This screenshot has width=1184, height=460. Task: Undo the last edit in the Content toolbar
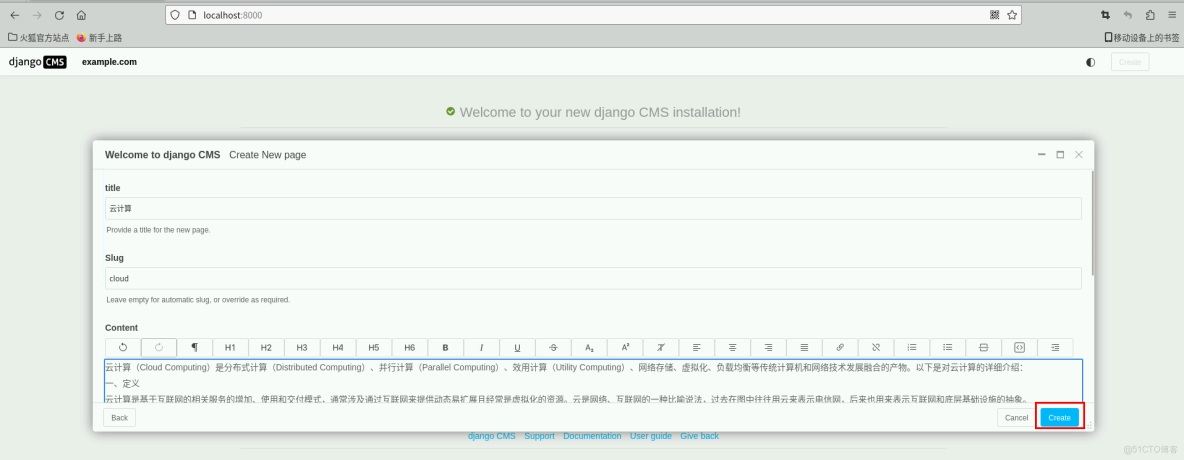click(x=123, y=347)
